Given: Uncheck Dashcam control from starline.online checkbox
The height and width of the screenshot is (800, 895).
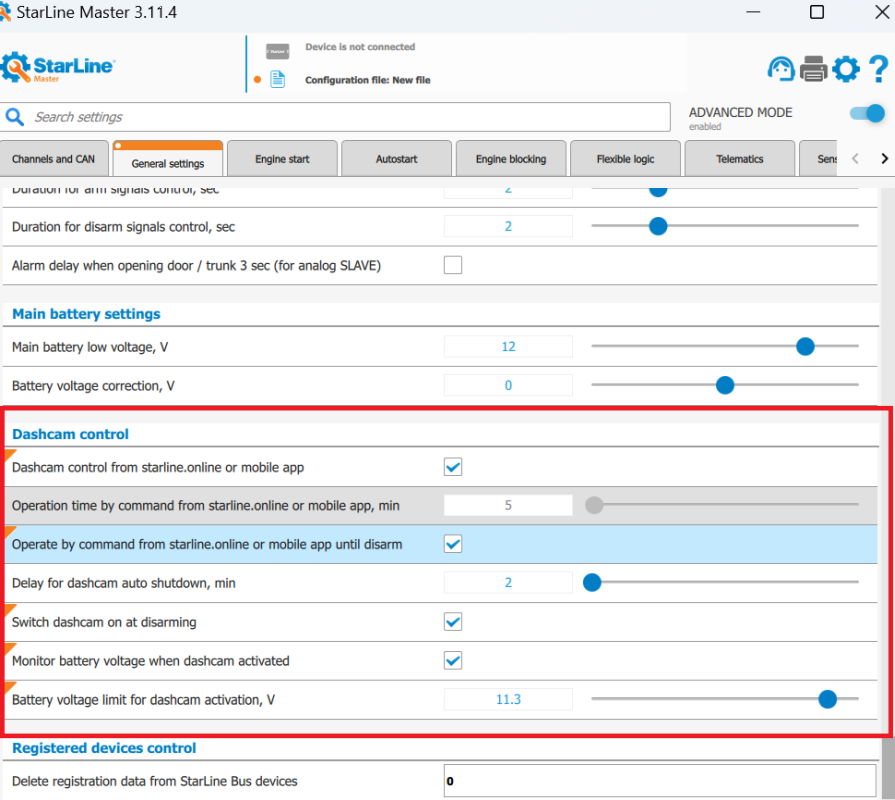Looking at the screenshot, I should click(x=453, y=467).
